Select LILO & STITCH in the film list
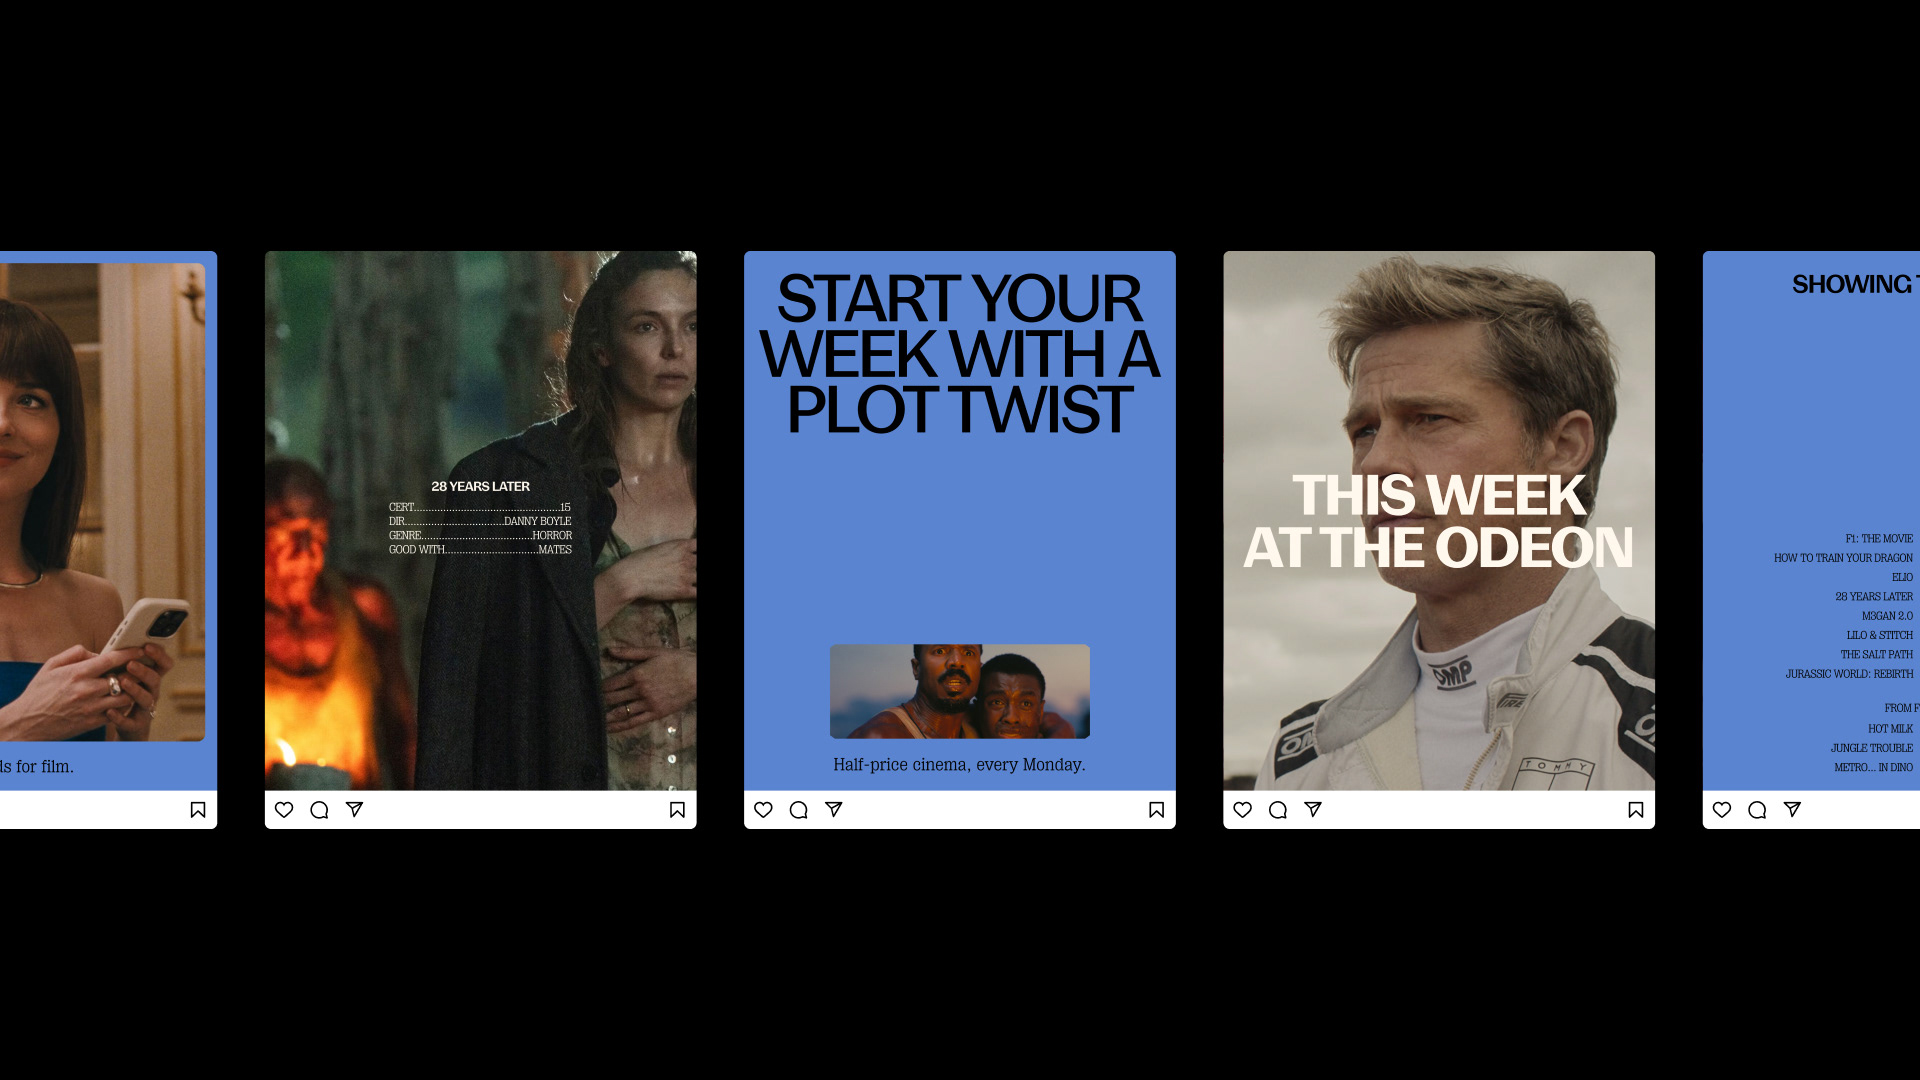This screenshot has height=1080, width=1920. (1879, 635)
